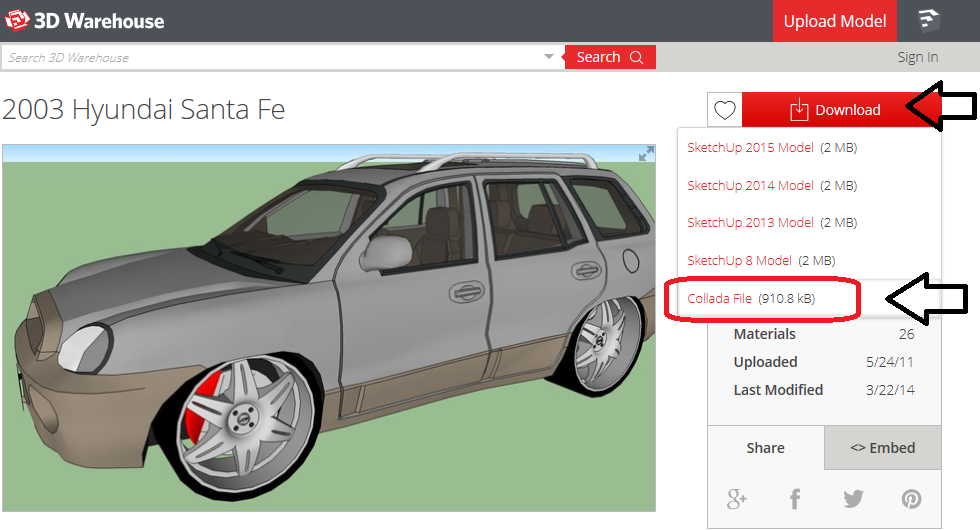Click the Upload Model button
The width and height of the screenshot is (980, 530).
point(834,21)
